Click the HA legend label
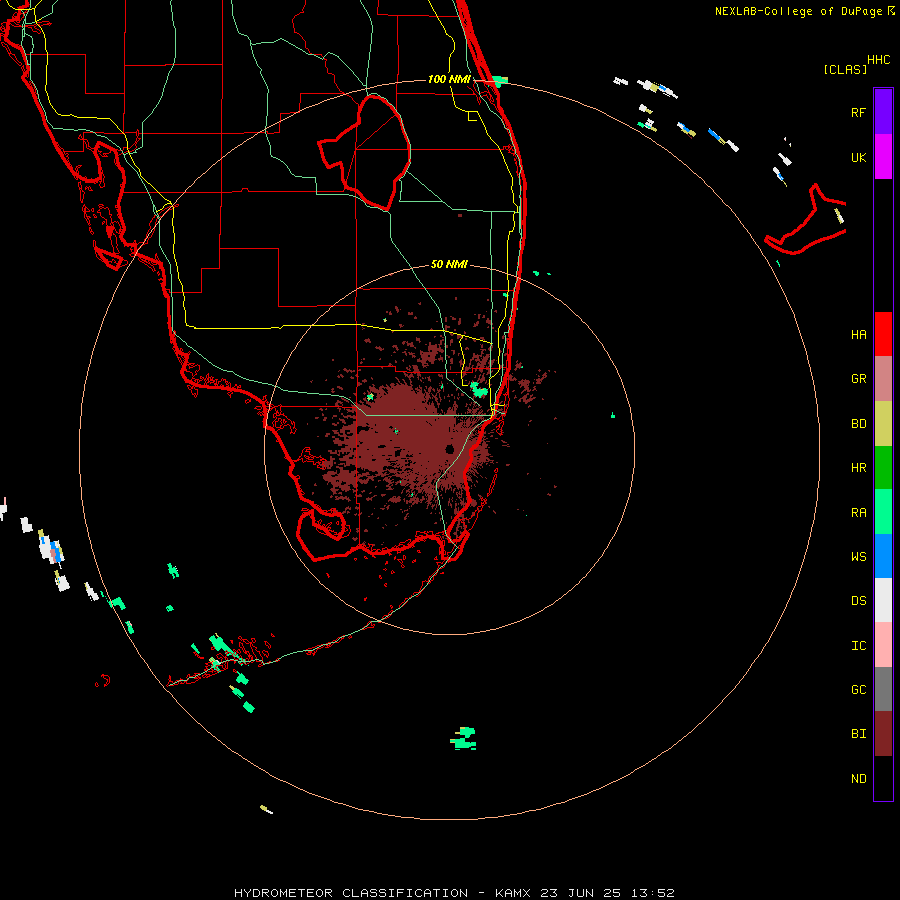The width and height of the screenshot is (900, 900). tap(858, 335)
